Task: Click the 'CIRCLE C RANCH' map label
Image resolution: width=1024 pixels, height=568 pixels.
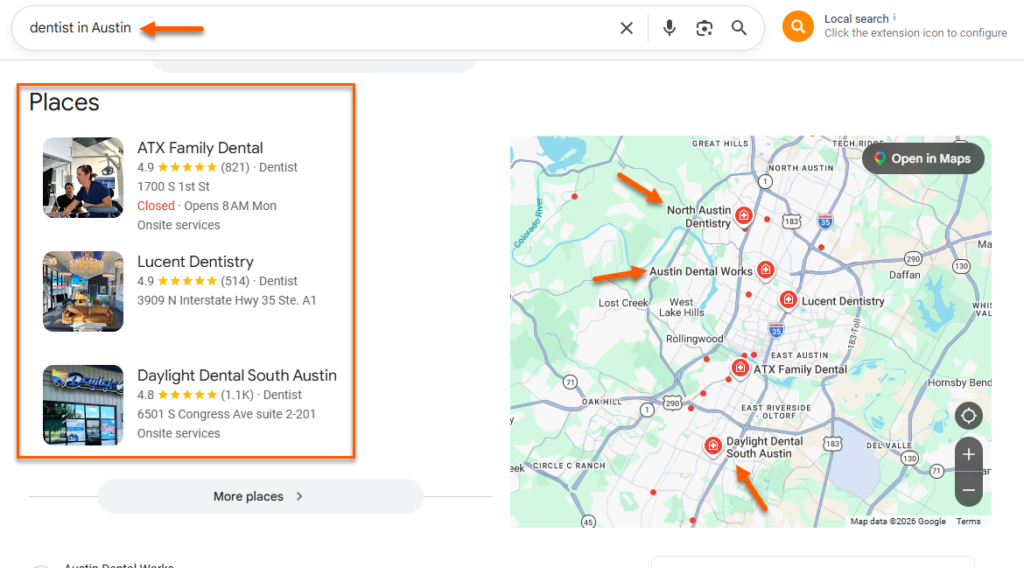Action: pos(569,465)
